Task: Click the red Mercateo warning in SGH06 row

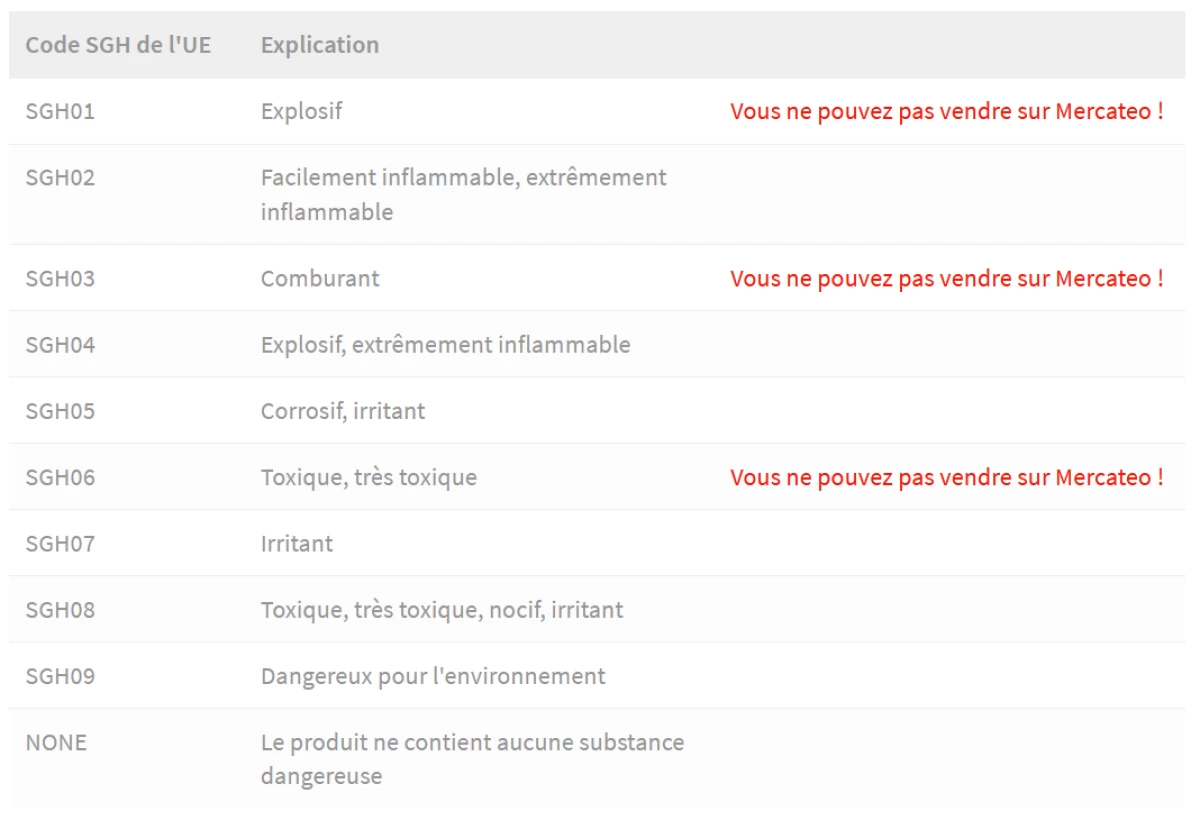Action: tap(946, 477)
